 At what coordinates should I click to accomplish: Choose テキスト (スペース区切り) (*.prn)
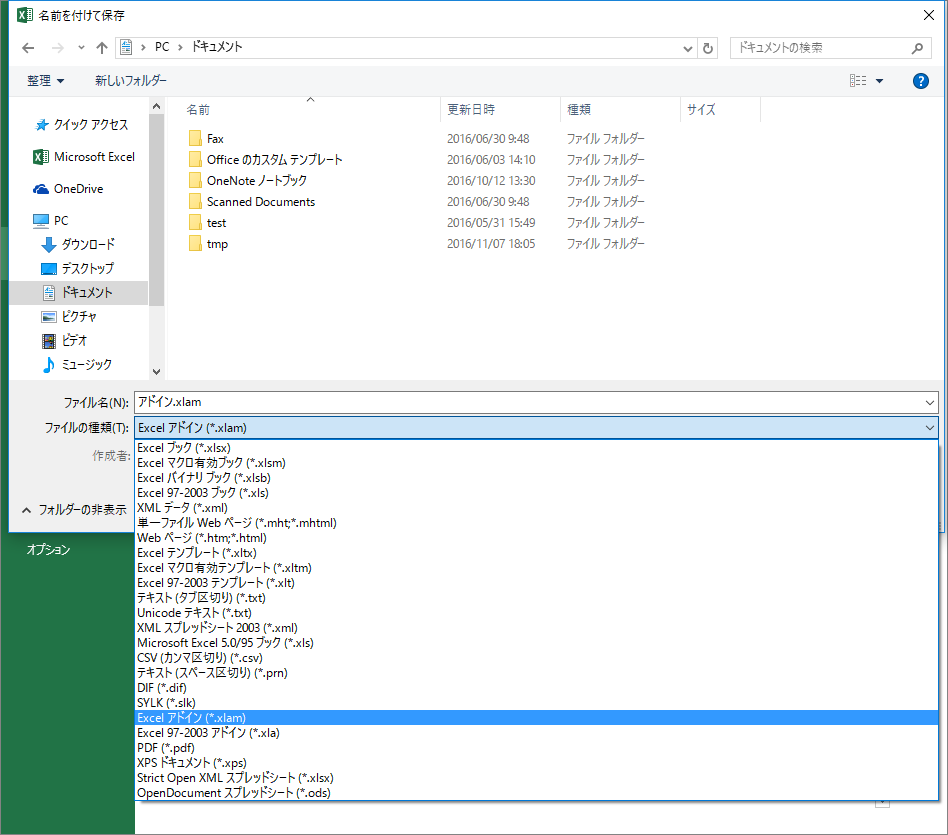click(536, 673)
